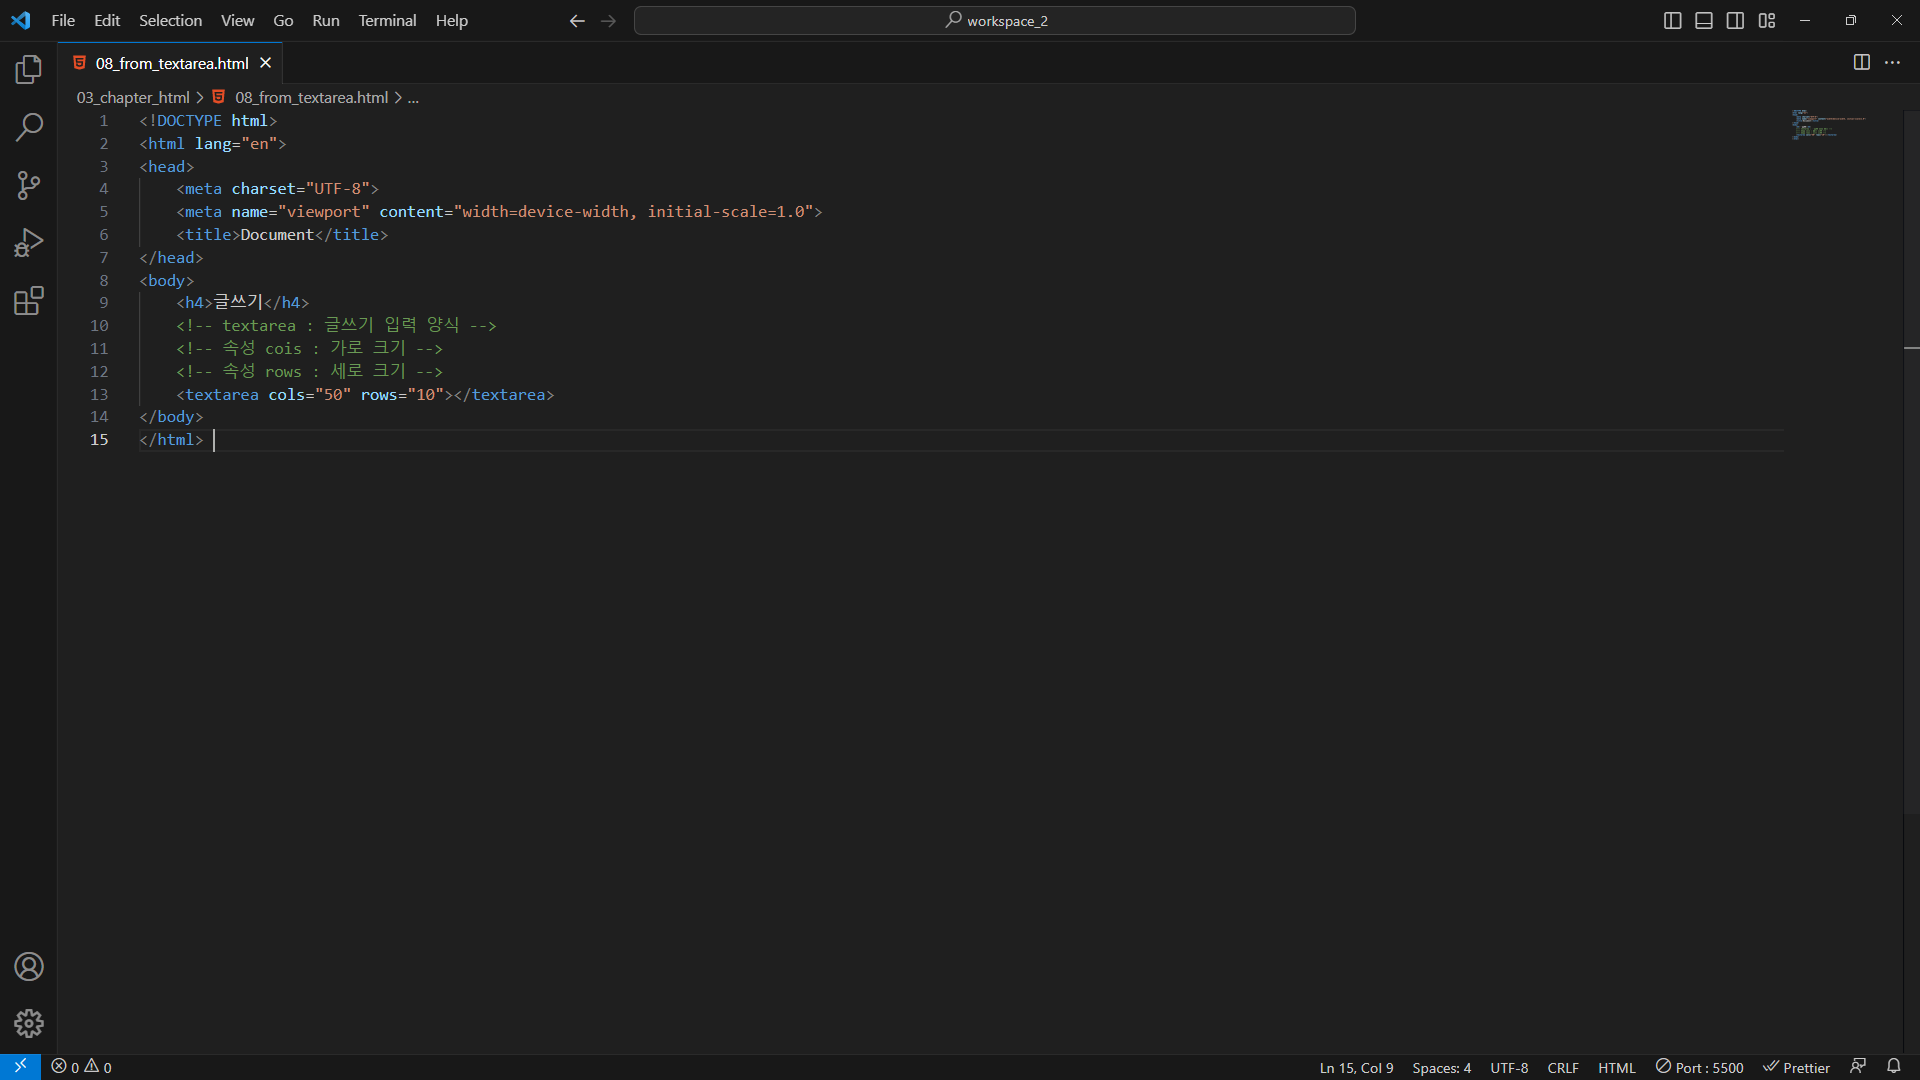Toggle the bottom panel layout button

pos(1704,21)
